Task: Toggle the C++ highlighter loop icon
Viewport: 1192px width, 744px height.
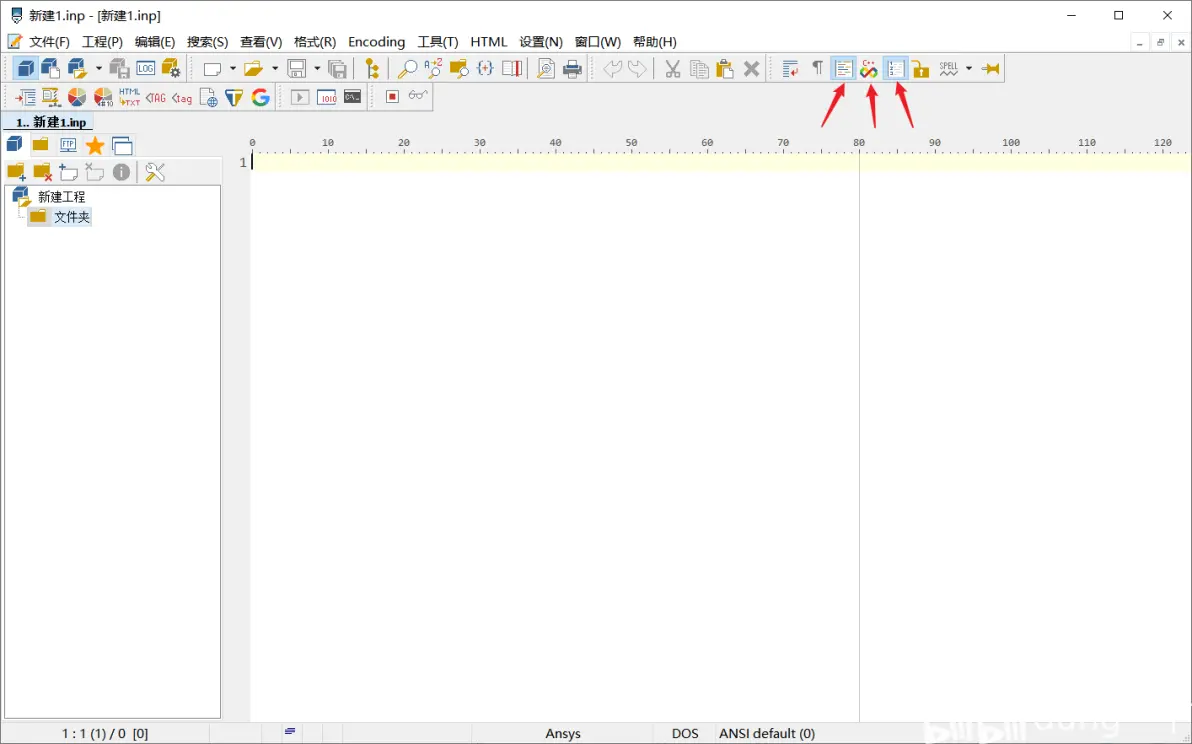Action: point(869,69)
